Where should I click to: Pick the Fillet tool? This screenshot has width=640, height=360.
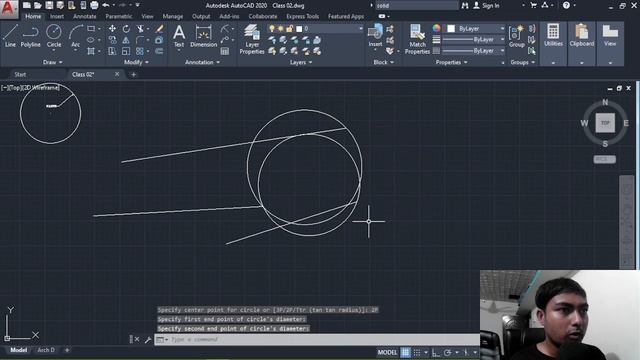(x=140, y=40)
